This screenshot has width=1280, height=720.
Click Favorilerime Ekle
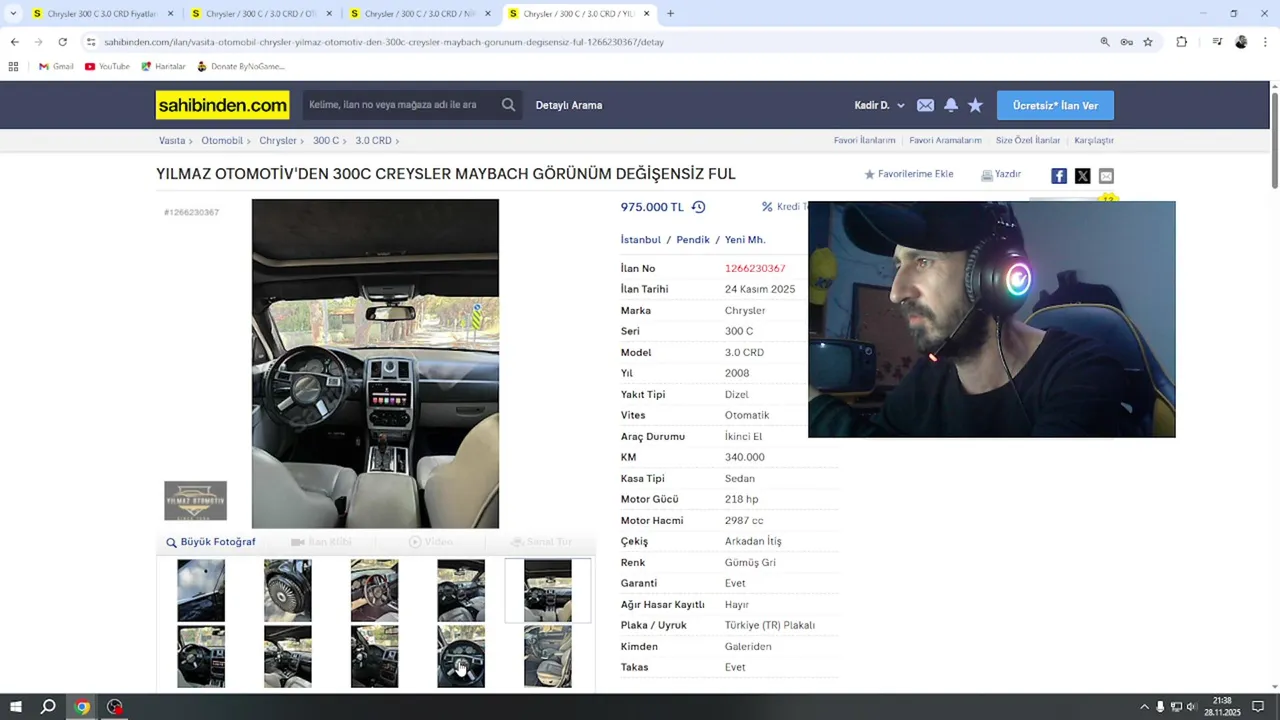coord(909,174)
